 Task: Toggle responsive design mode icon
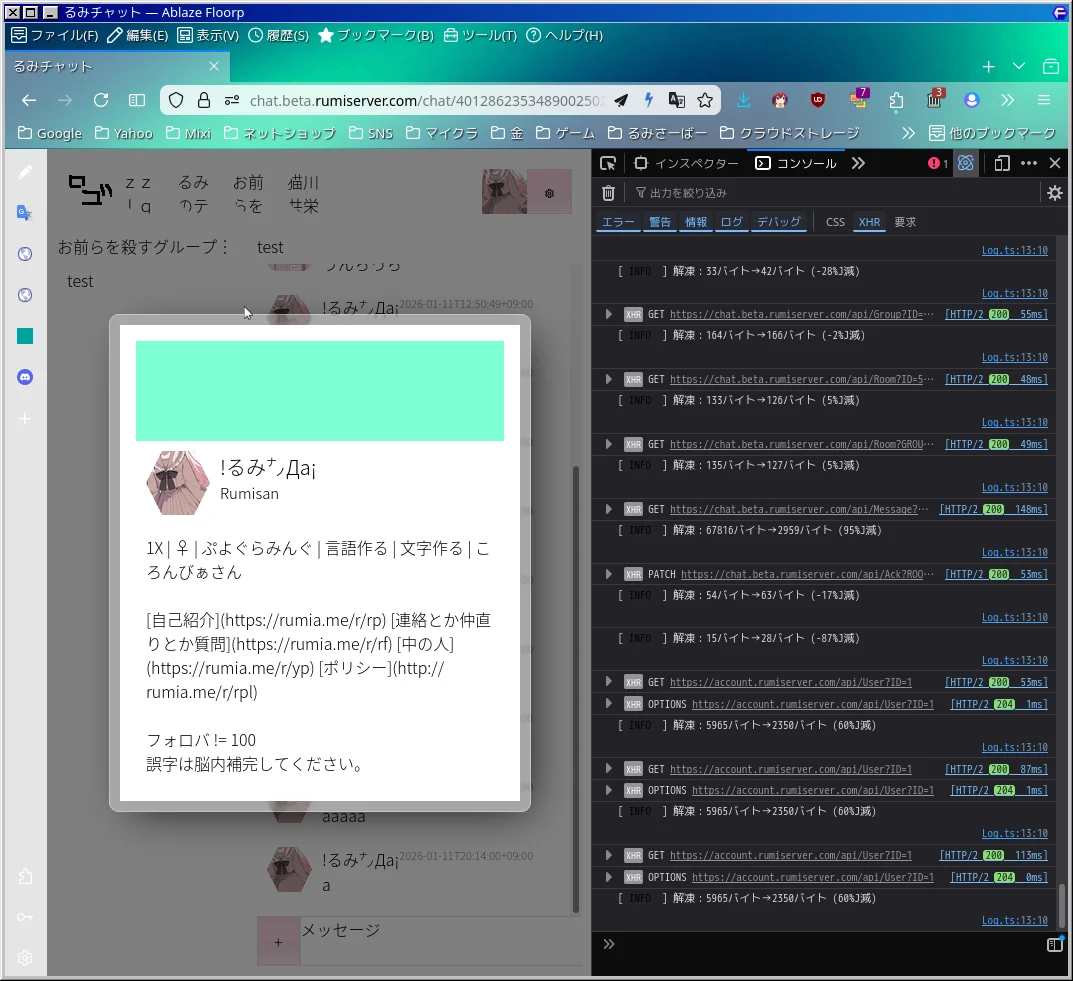(1002, 164)
